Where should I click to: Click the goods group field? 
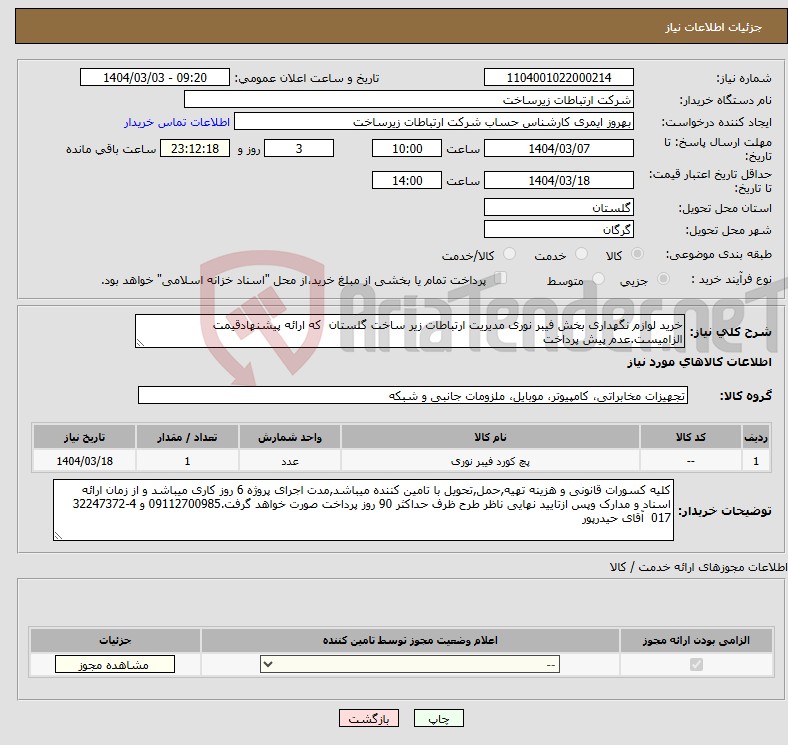tap(413, 396)
